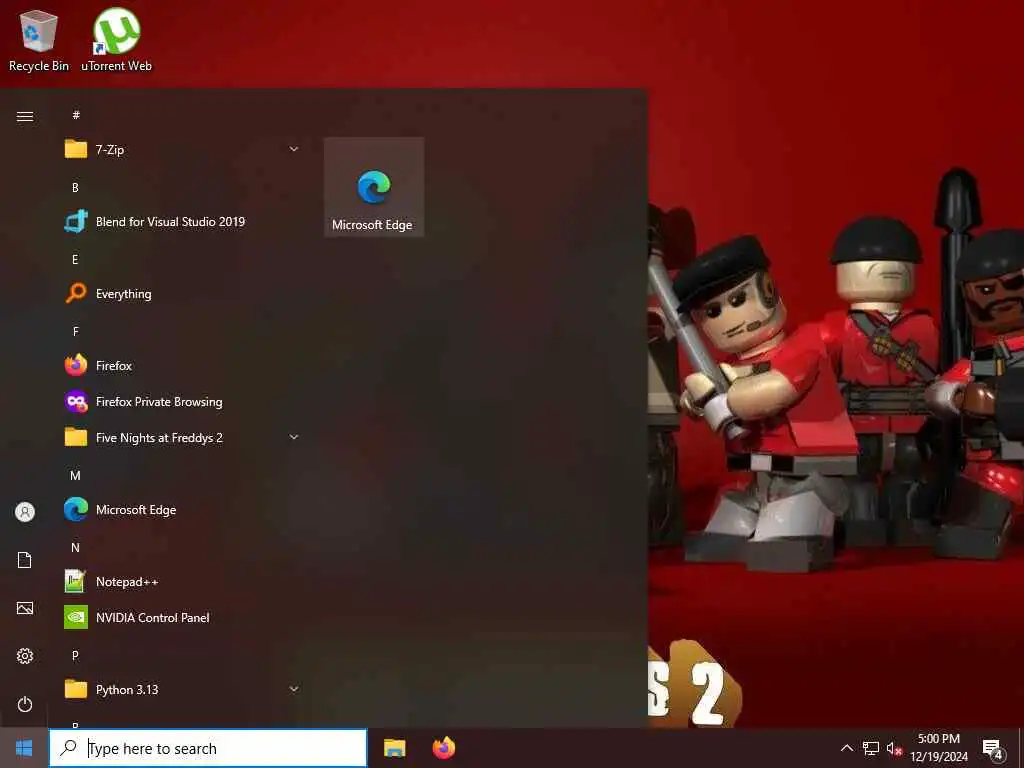Viewport: 1024px width, 768px height.
Task: Click the 'B' letter header in app list
Action: 75,187
